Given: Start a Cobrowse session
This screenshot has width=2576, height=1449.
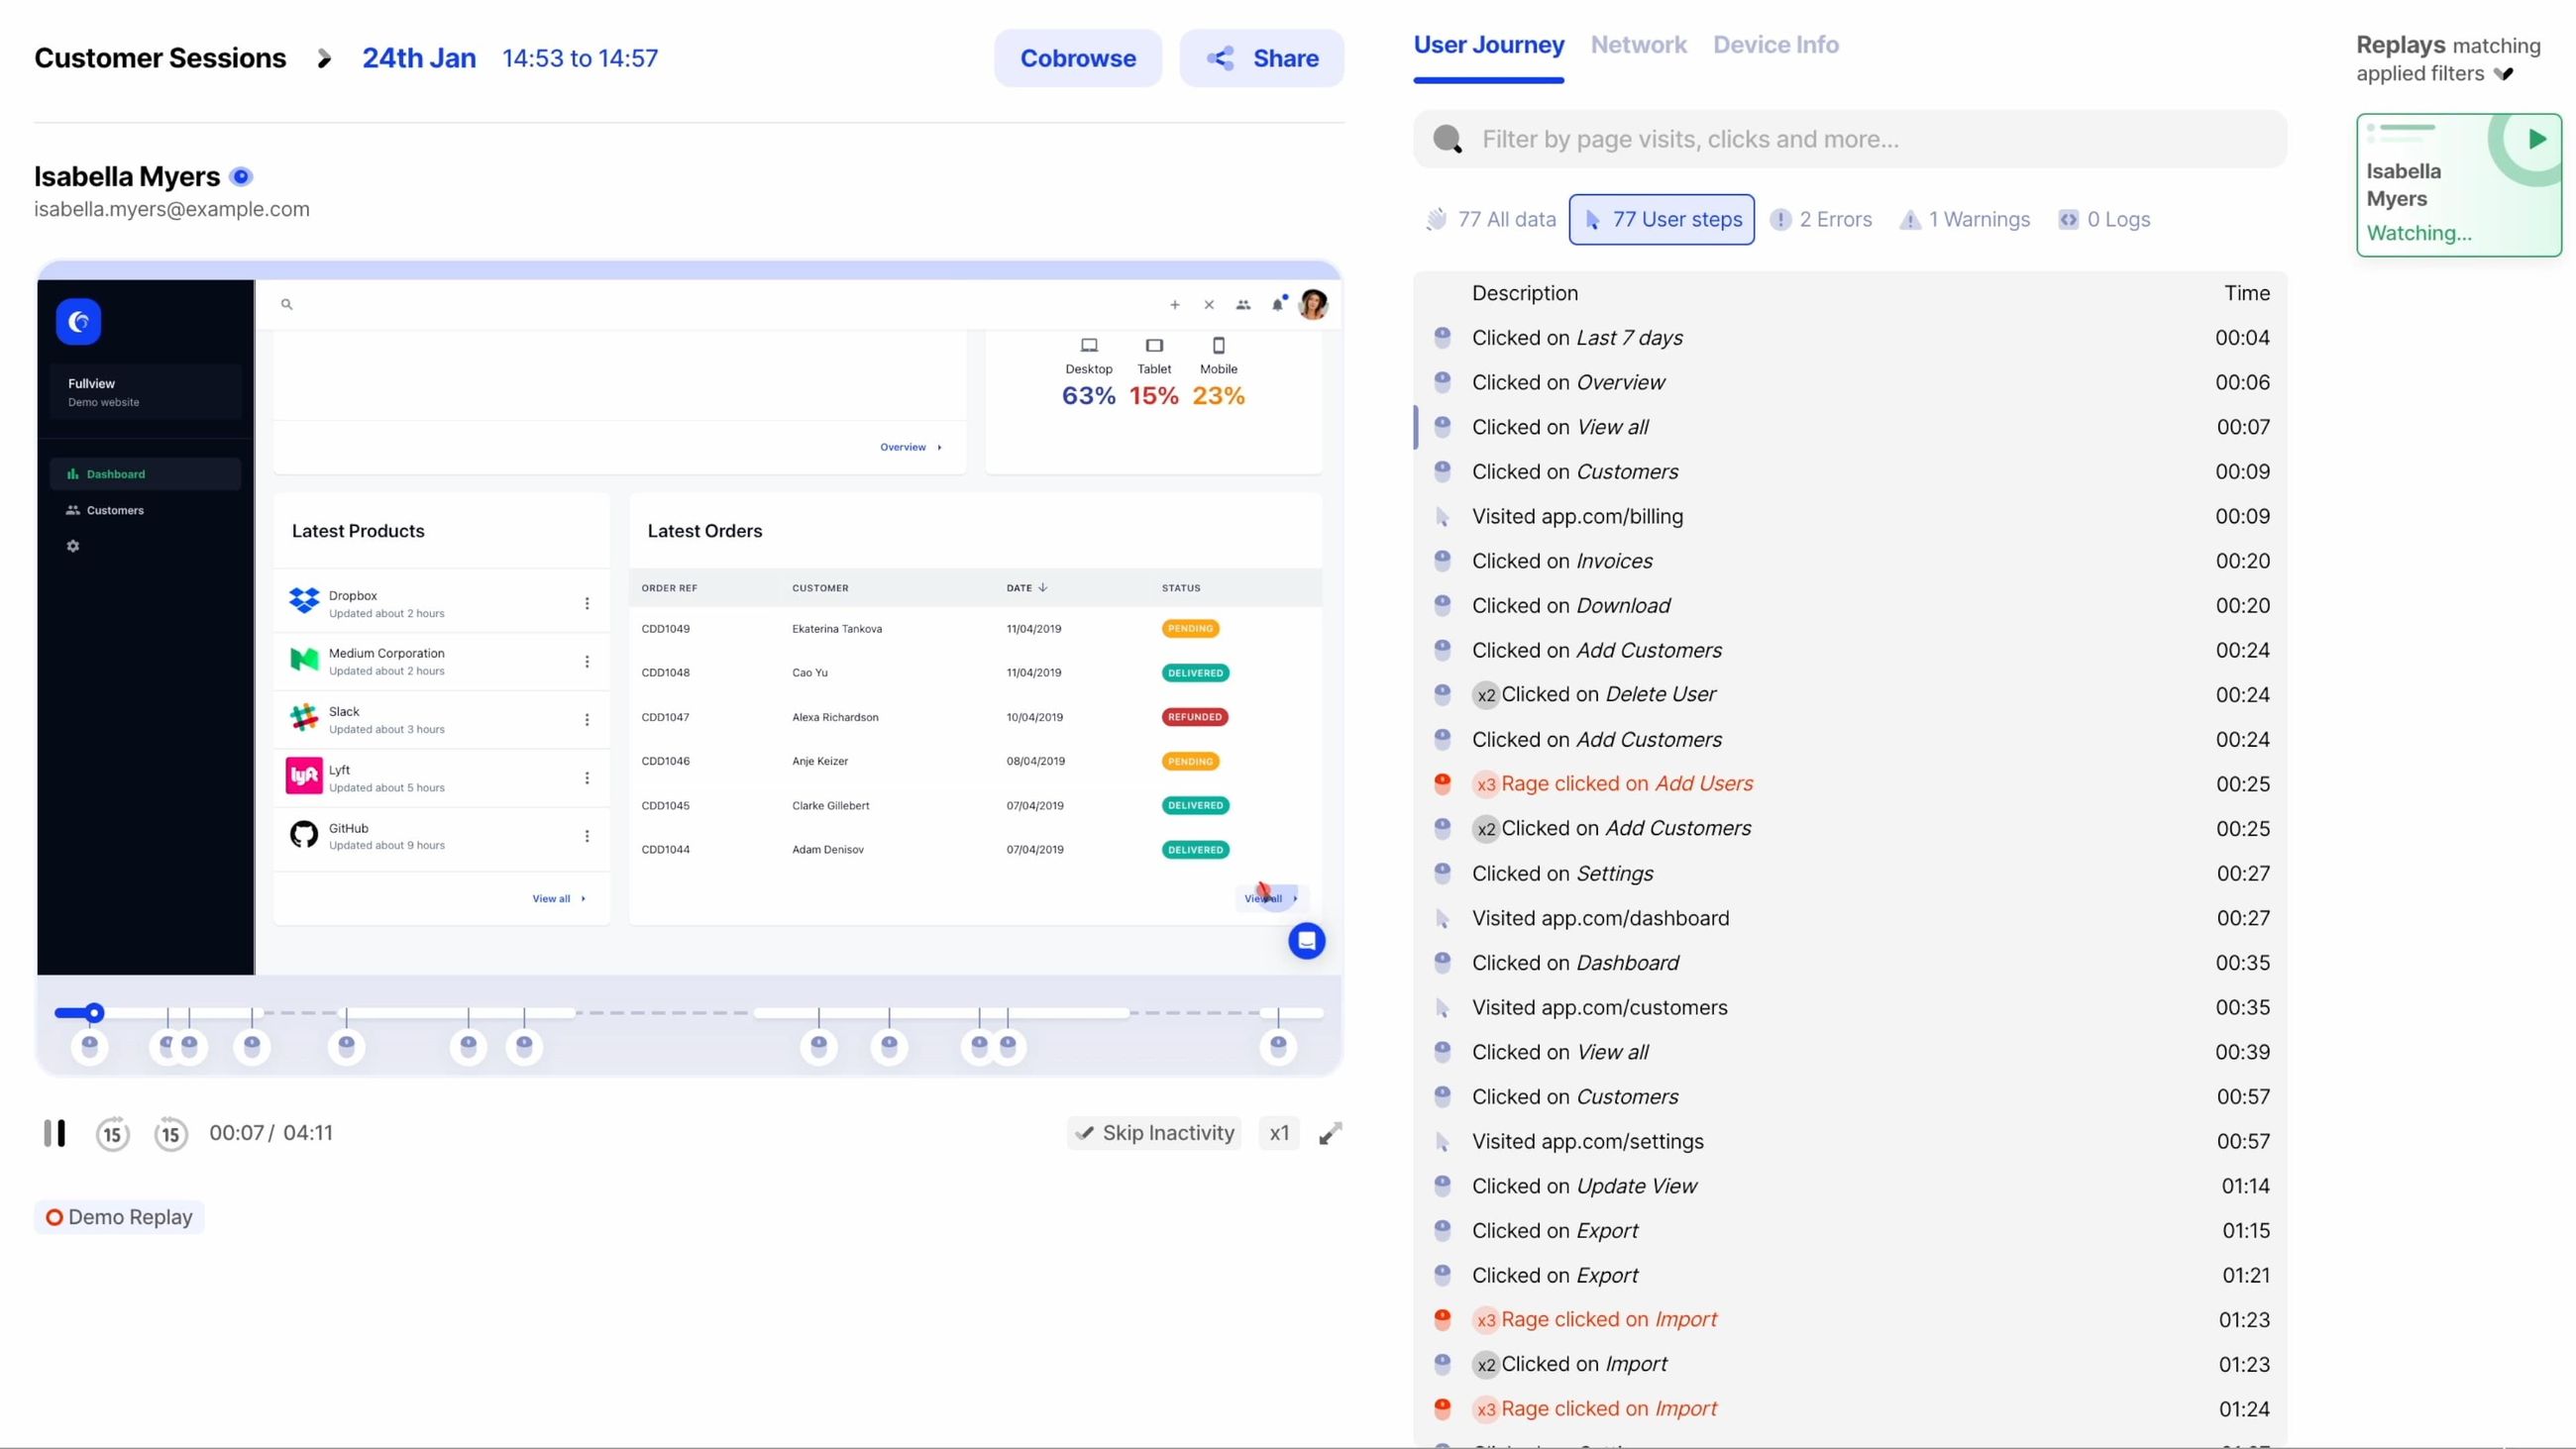Looking at the screenshot, I should point(1078,58).
